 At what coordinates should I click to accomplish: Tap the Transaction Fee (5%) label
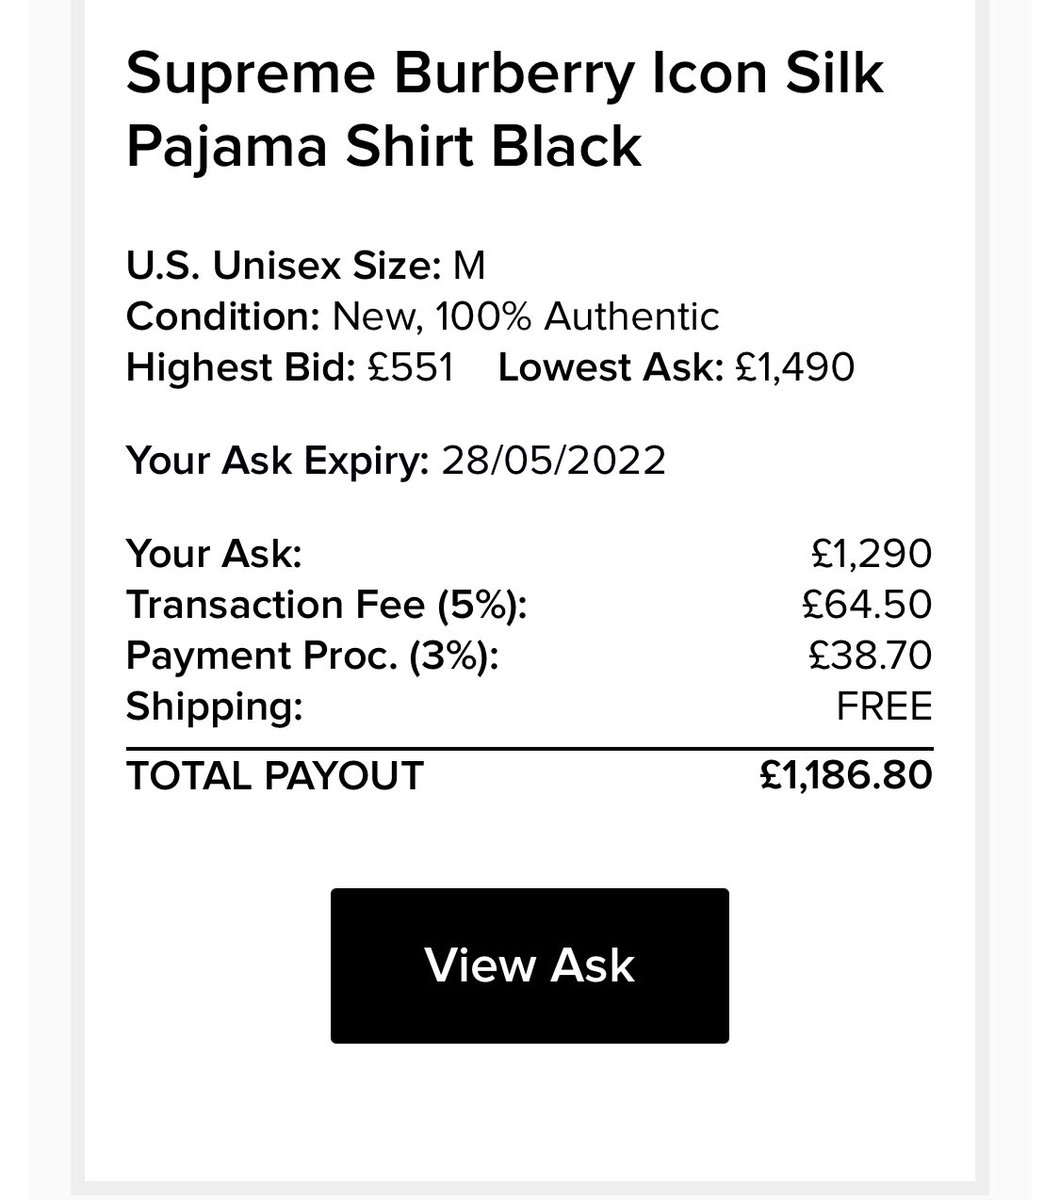click(x=326, y=605)
